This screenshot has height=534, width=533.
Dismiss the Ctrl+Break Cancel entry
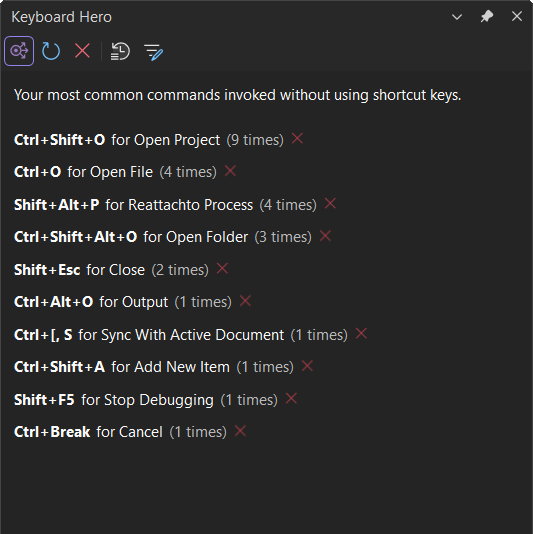point(240,431)
